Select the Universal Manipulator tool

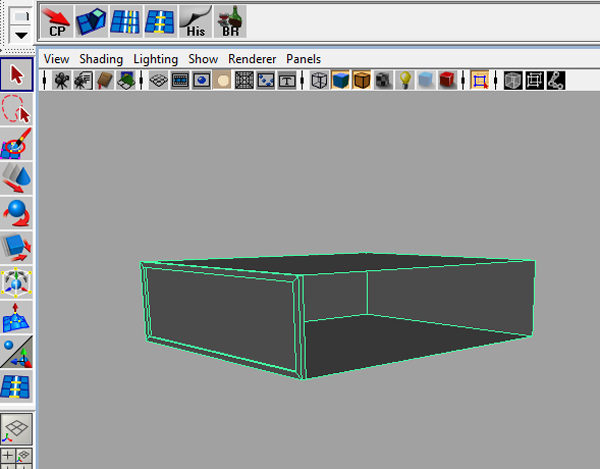pyautogui.click(x=16, y=282)
